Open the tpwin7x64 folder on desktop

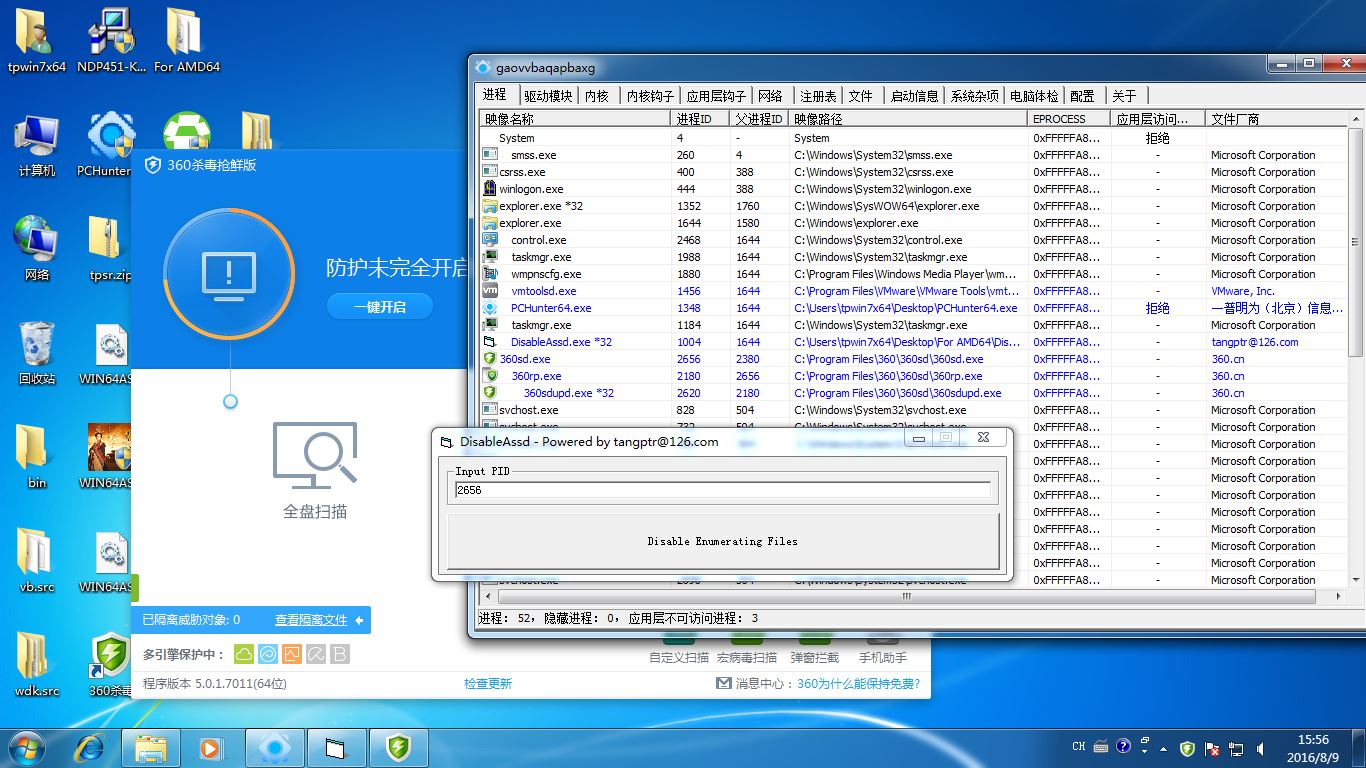pyautogui.click(x=37, y=40)
